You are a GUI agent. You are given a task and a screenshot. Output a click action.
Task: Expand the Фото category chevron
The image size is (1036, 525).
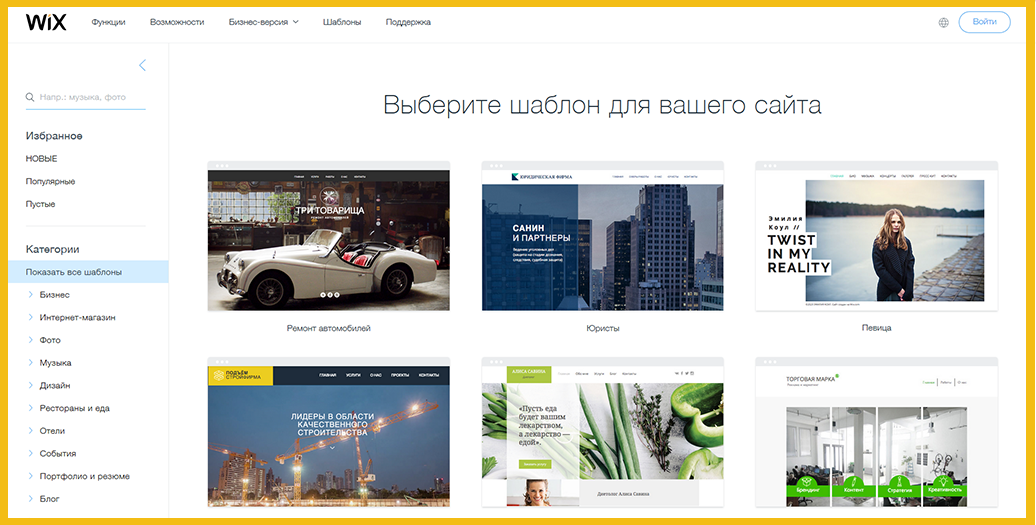(x=31, y=340)
